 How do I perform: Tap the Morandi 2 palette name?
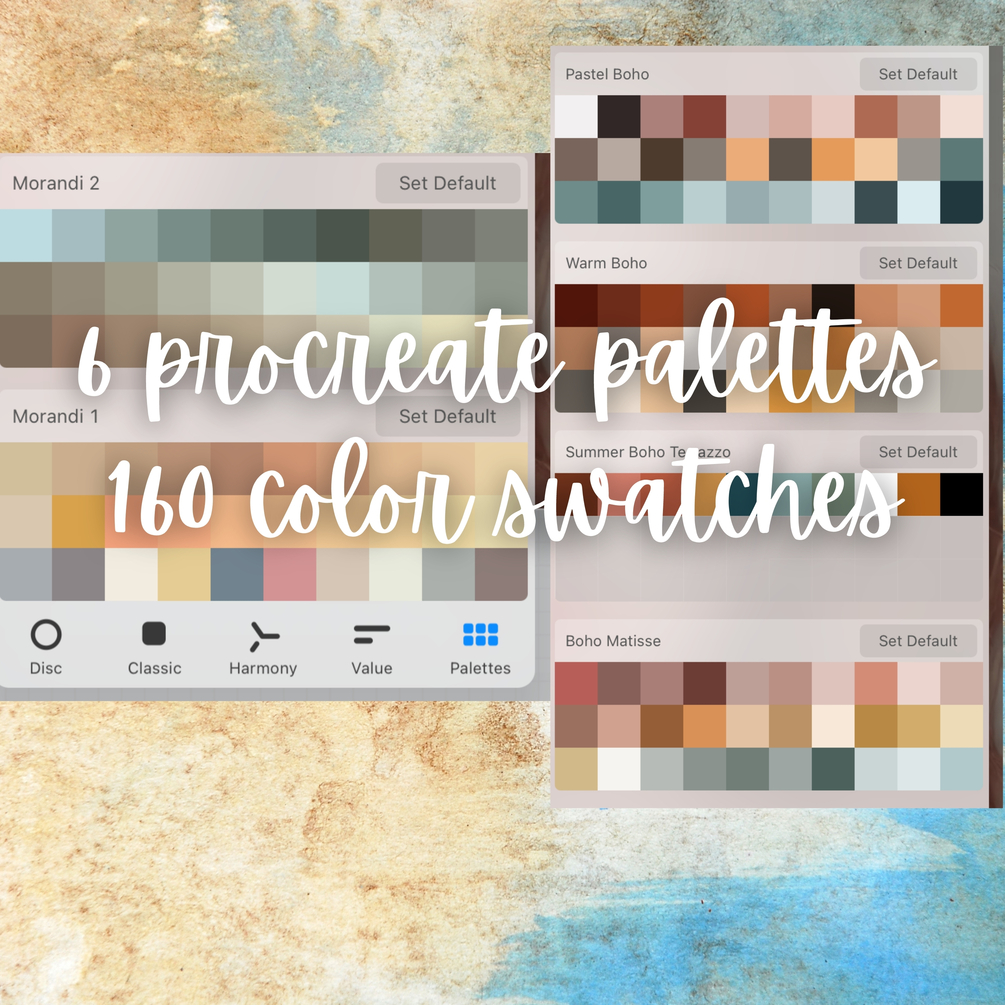pos(56,183)
